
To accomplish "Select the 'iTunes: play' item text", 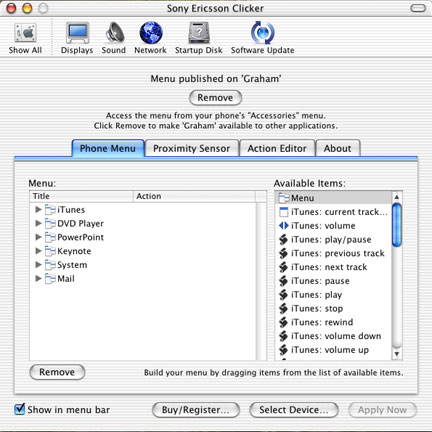I will pos(316,295).
